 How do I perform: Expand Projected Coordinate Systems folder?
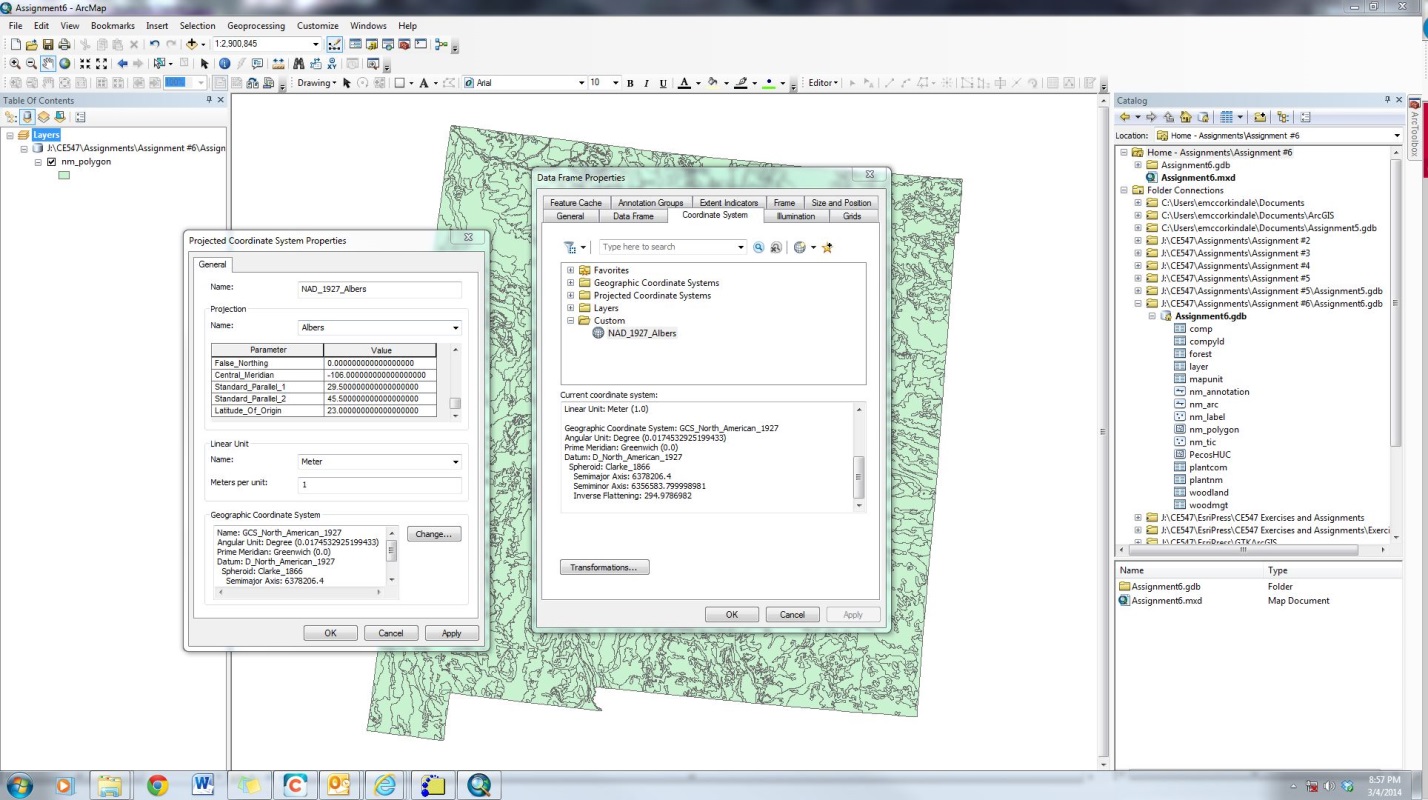tap(571, 295)
